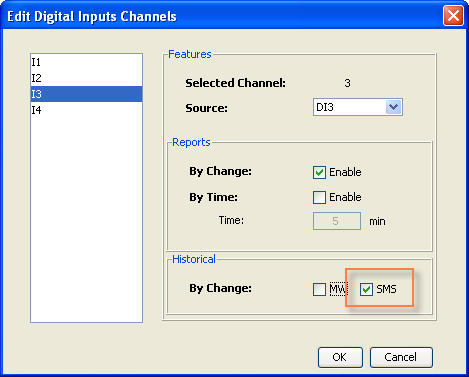Click the highlighted I3 channel entry
The image size is (469, 377).
pos(86,94)
